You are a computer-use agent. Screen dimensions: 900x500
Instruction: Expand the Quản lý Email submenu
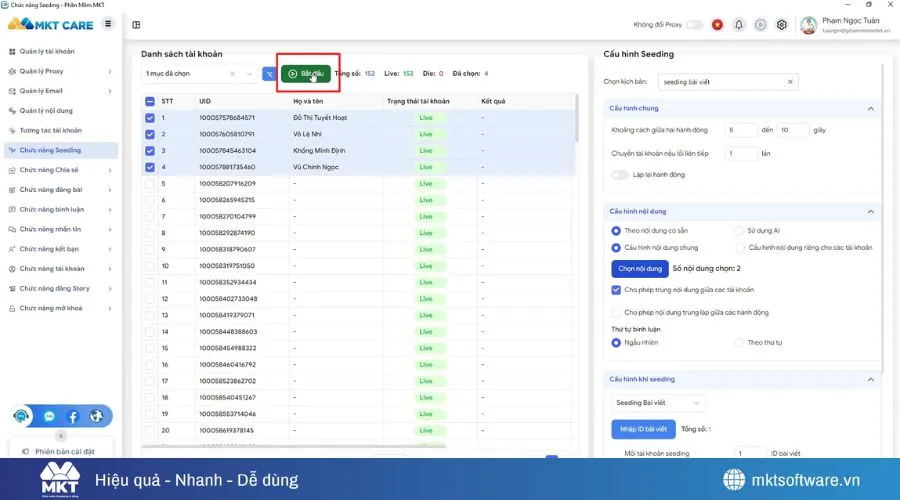[x=110, y=91]
